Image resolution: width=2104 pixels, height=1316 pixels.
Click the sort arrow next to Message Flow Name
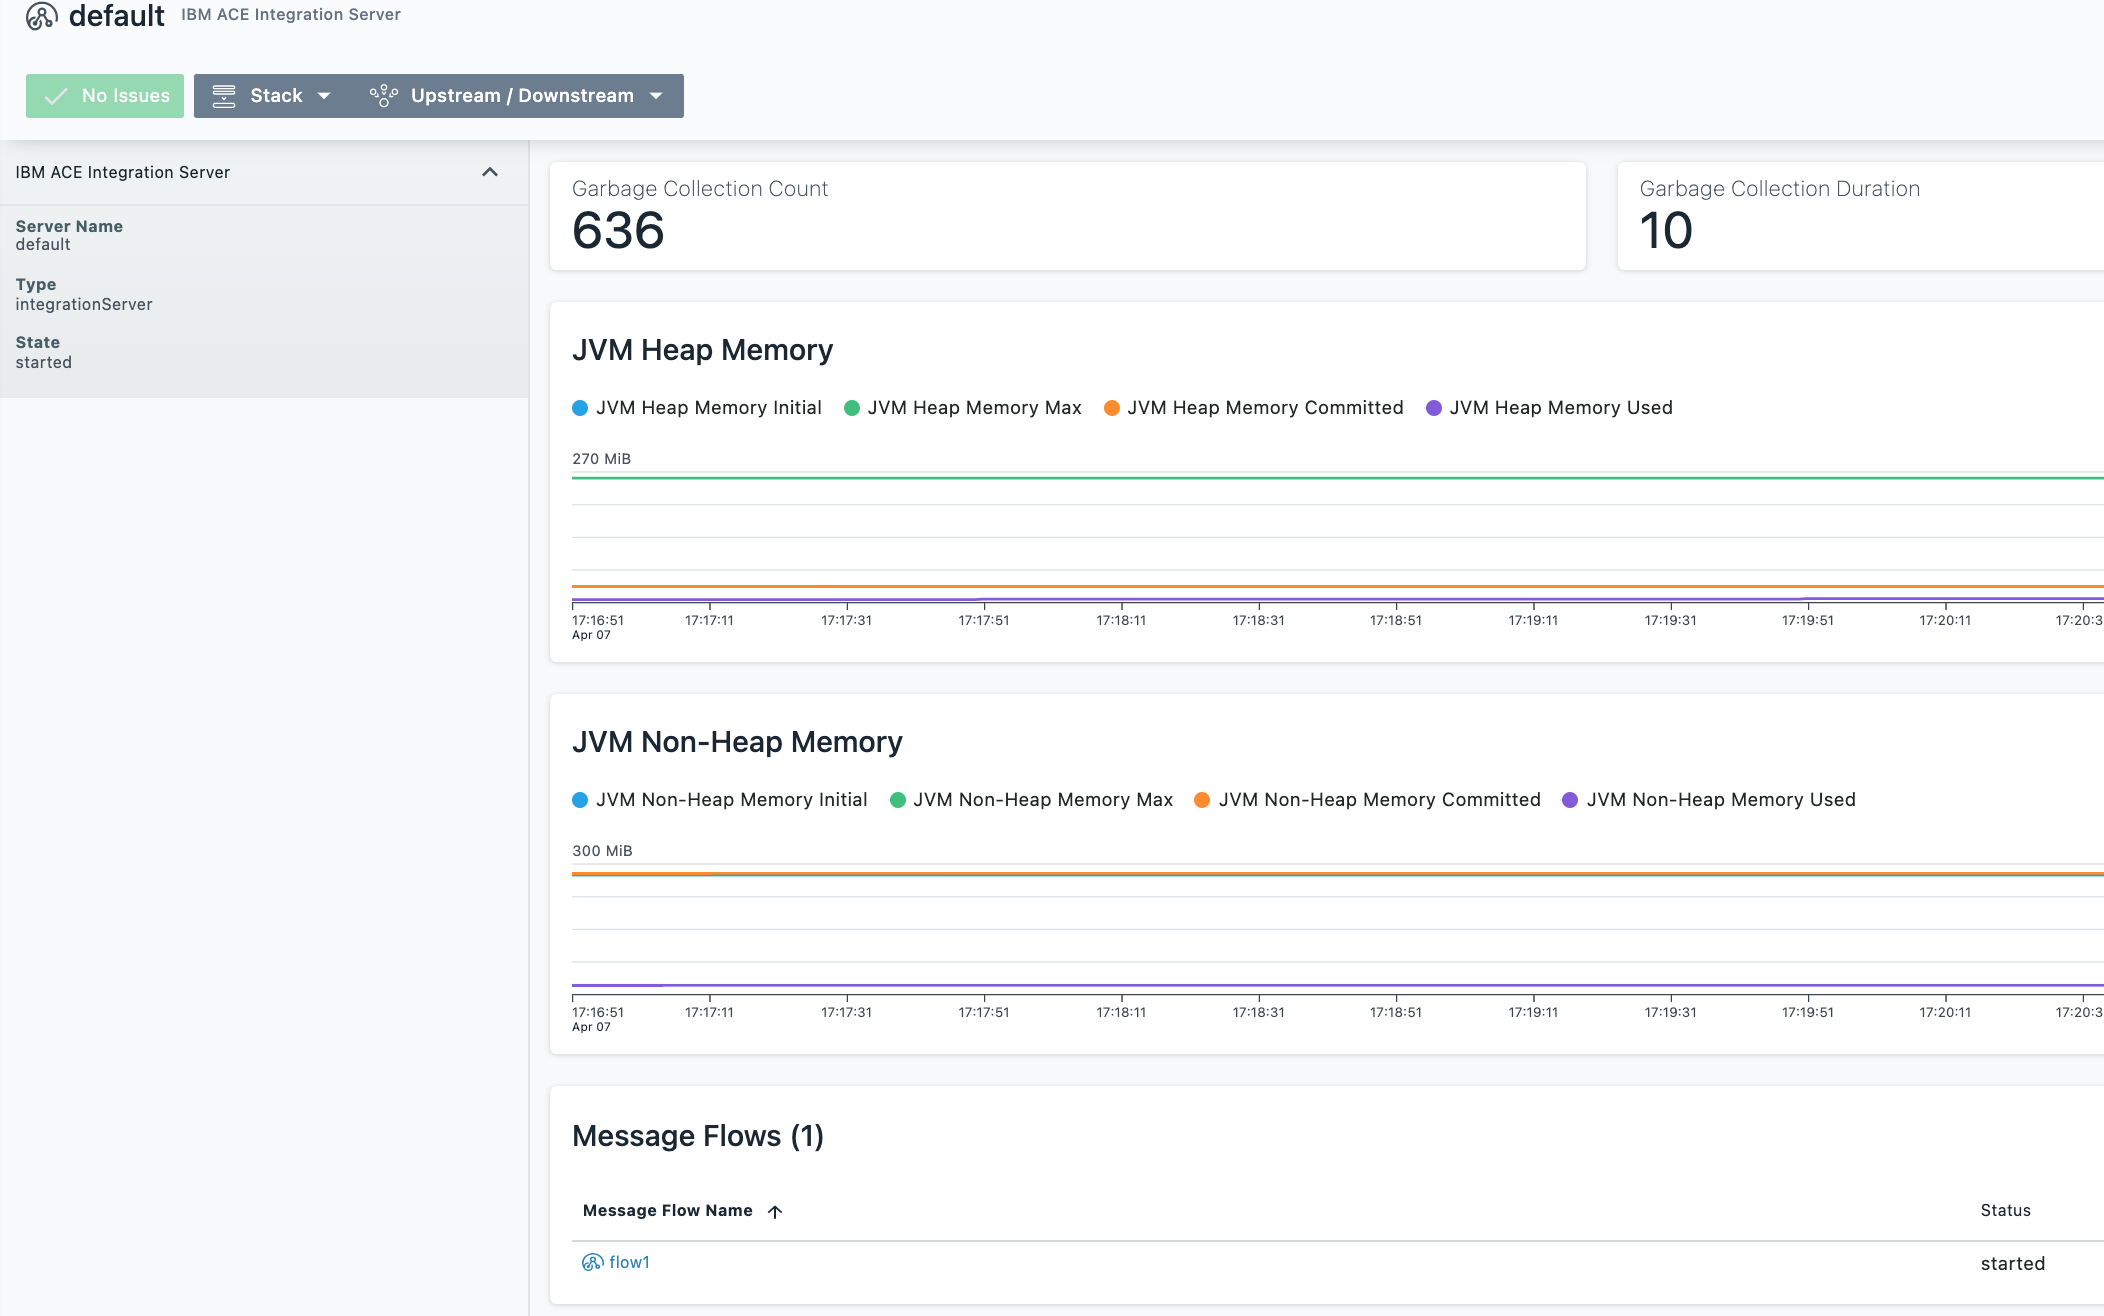pos(775,1211)
